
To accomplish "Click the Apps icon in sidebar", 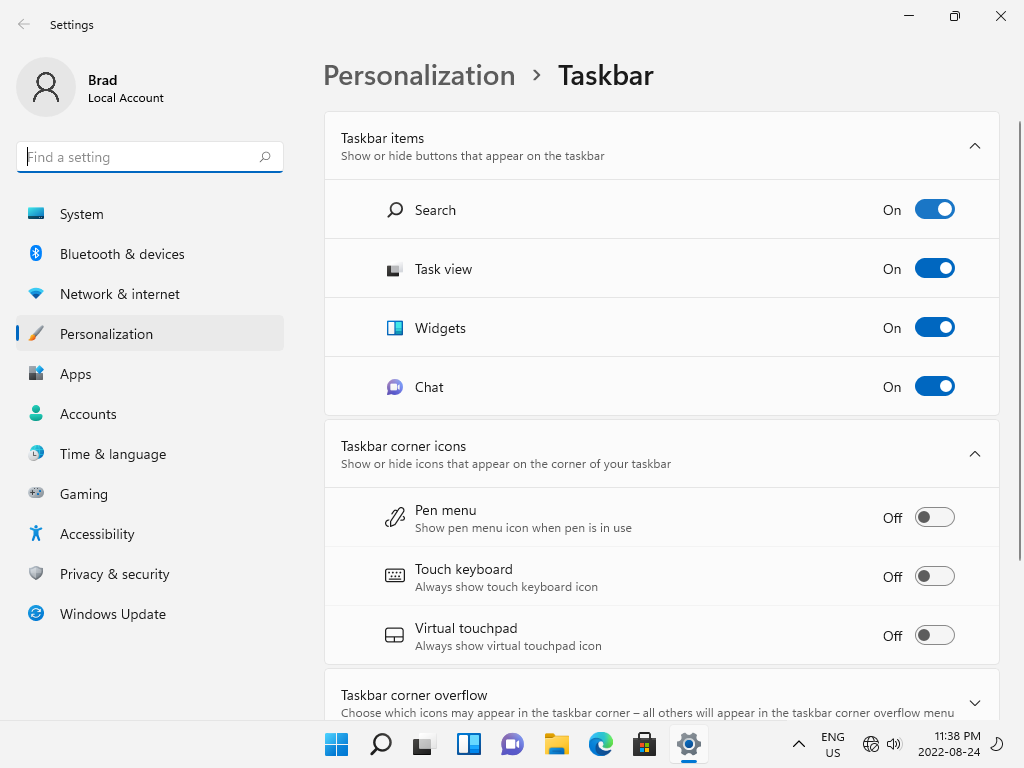I will point(36,374).
